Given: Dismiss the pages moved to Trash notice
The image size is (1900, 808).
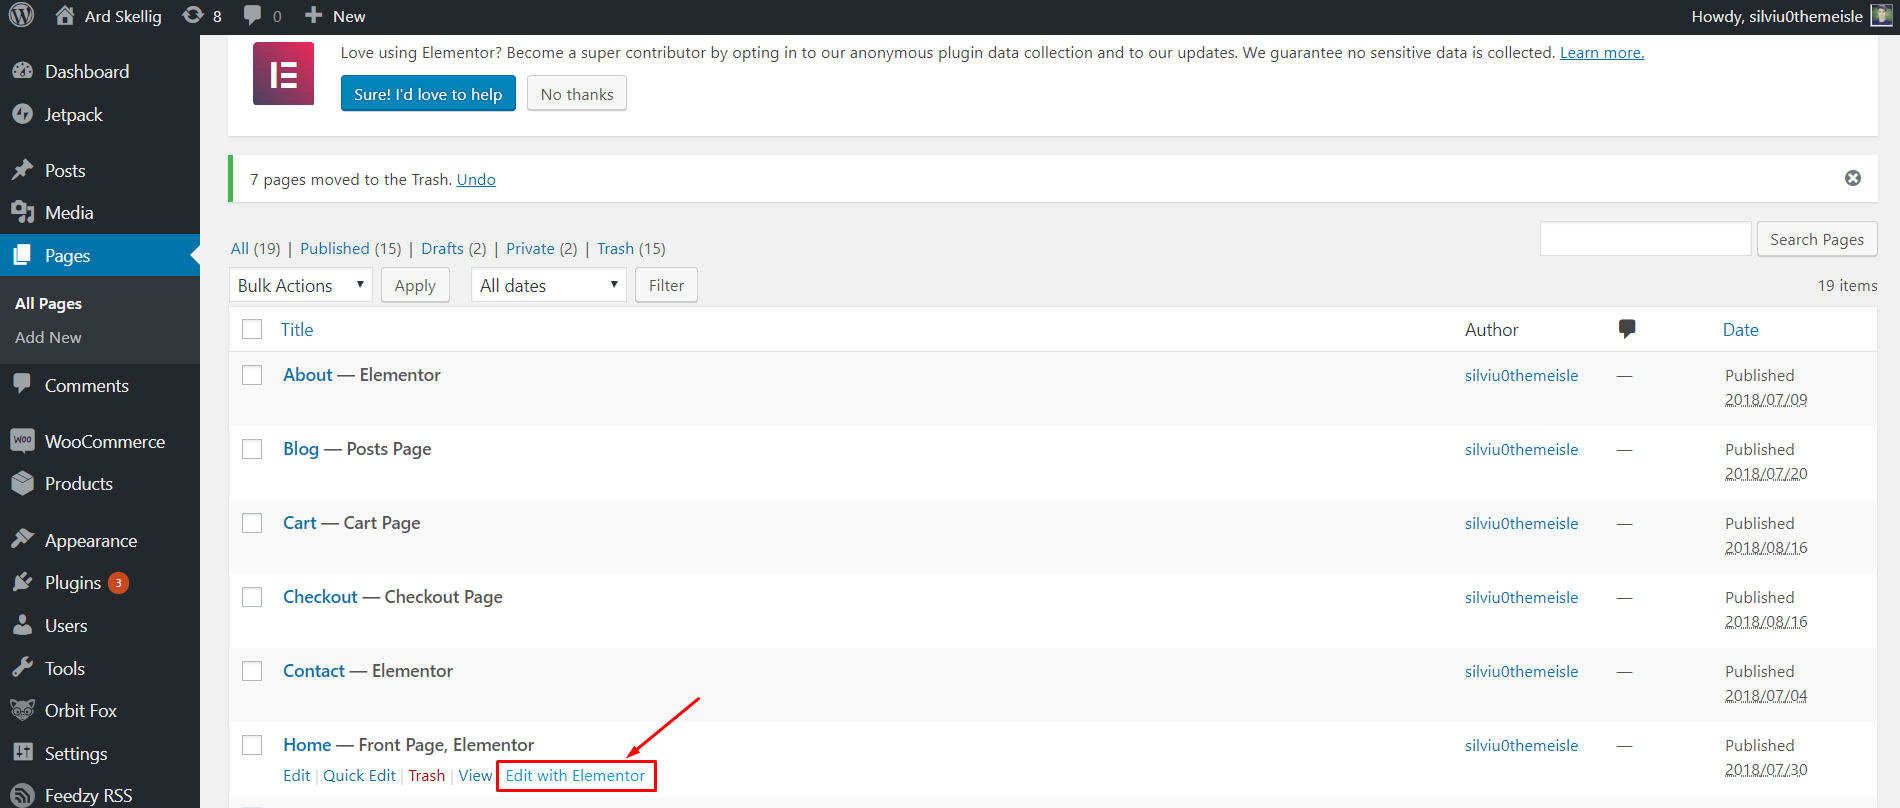Looking at the screenshot, I should click(x=1853, y=178).
